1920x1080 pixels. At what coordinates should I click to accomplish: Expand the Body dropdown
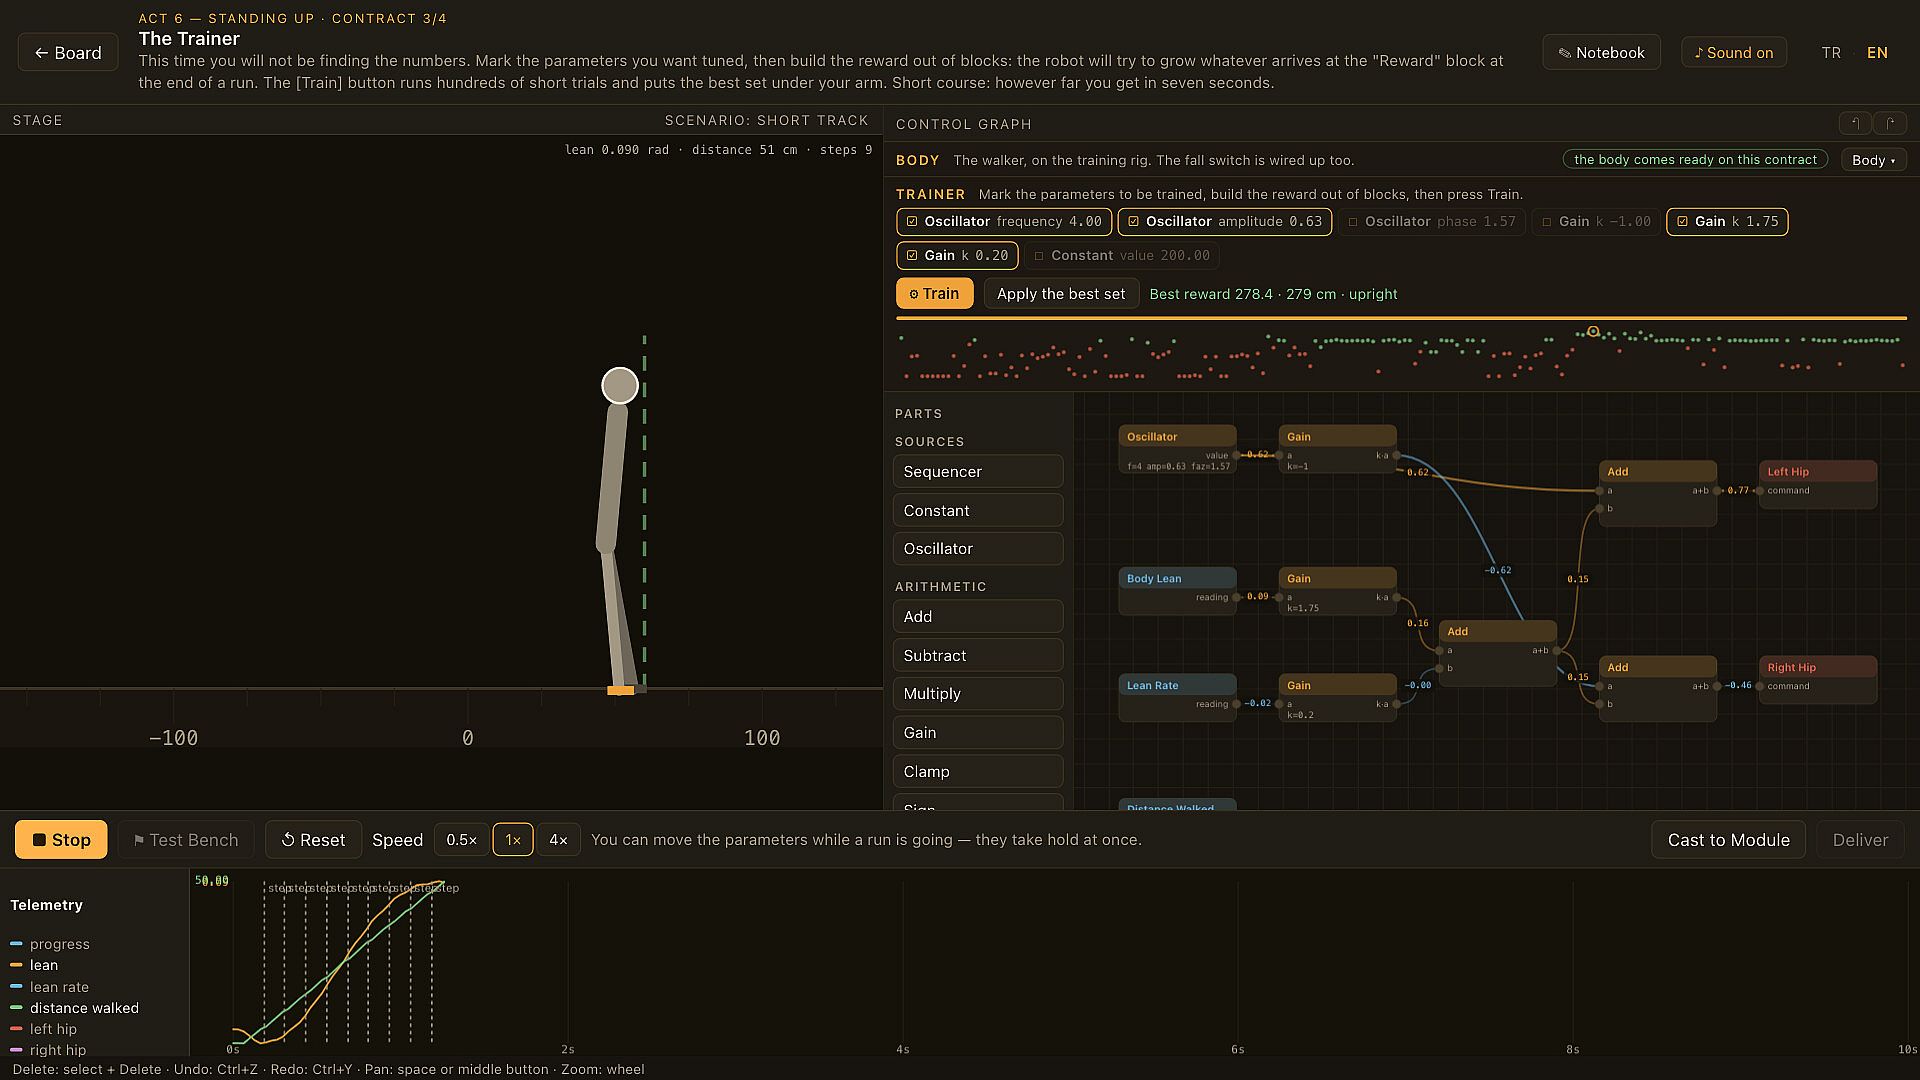[x=1873, y=160]
